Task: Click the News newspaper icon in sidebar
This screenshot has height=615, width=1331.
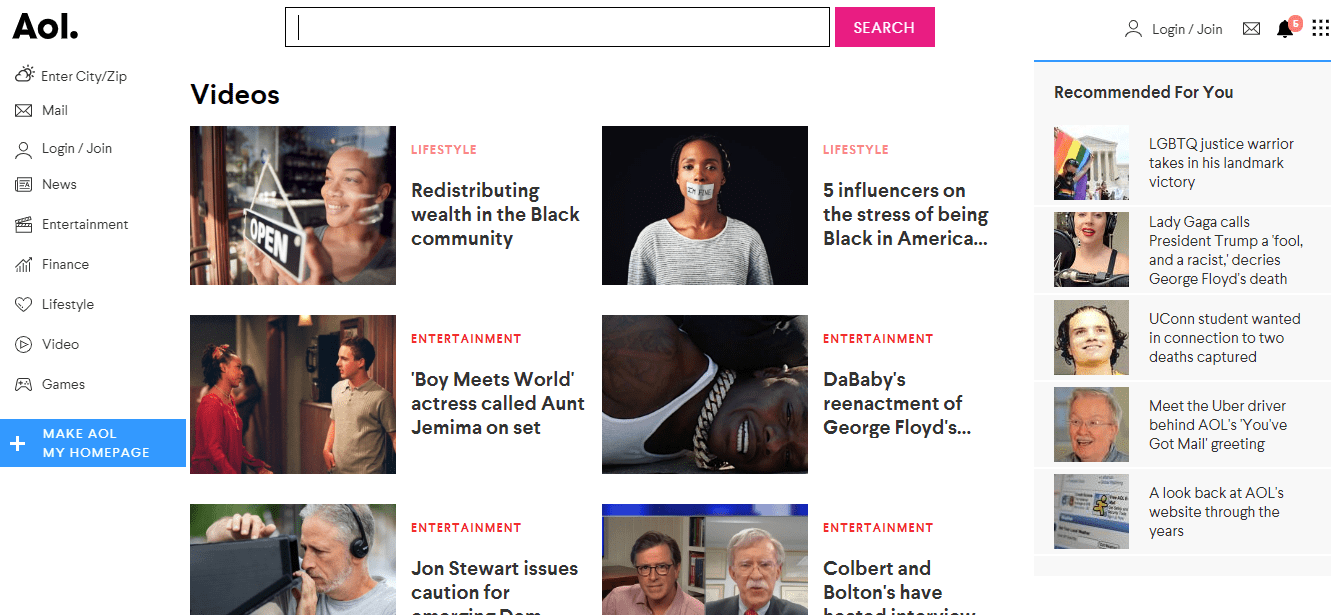Action: pyautogui.click(x=24, y=185)
